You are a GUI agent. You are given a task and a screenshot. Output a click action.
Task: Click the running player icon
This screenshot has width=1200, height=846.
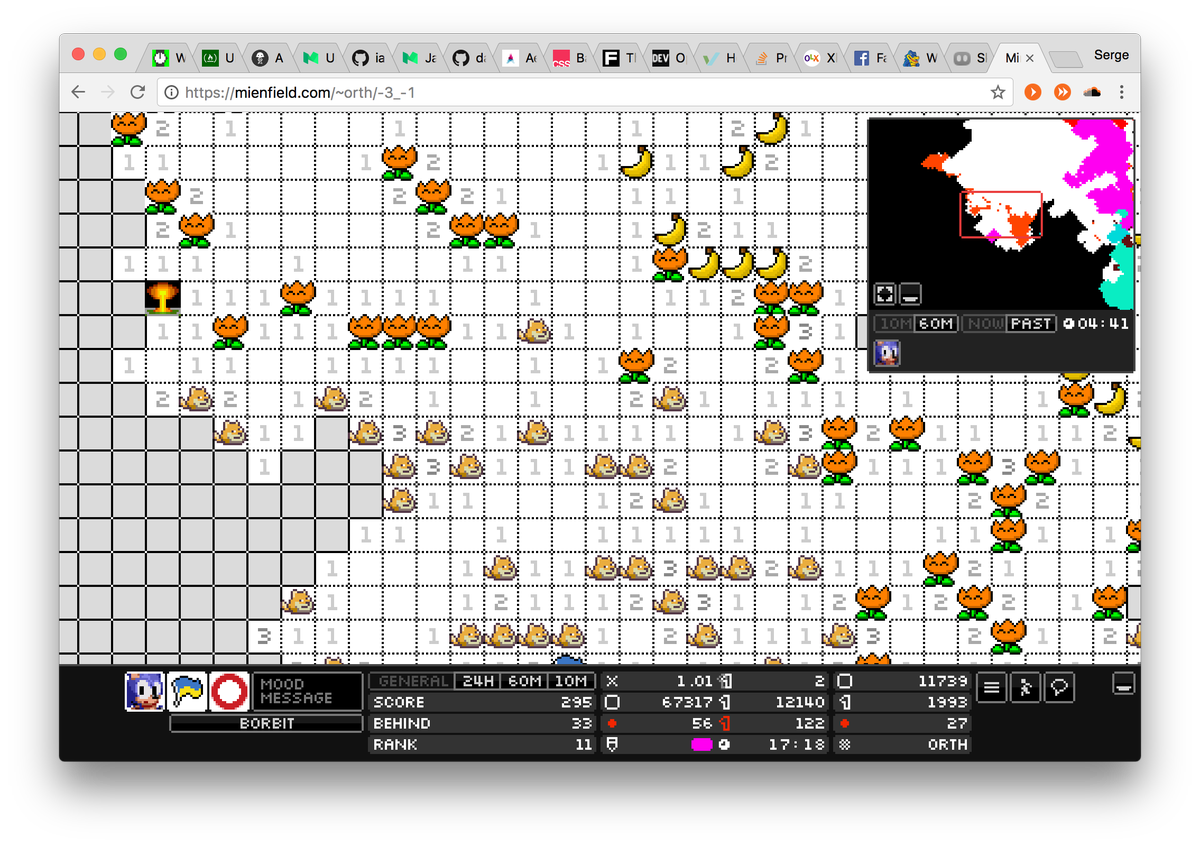[1024, 688]
